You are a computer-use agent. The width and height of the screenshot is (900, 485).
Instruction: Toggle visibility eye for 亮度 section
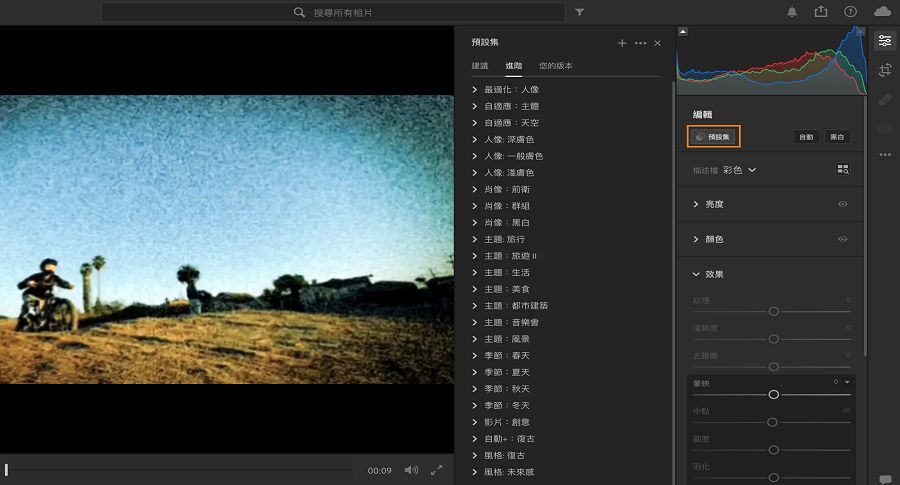click(x=843, y=204)
